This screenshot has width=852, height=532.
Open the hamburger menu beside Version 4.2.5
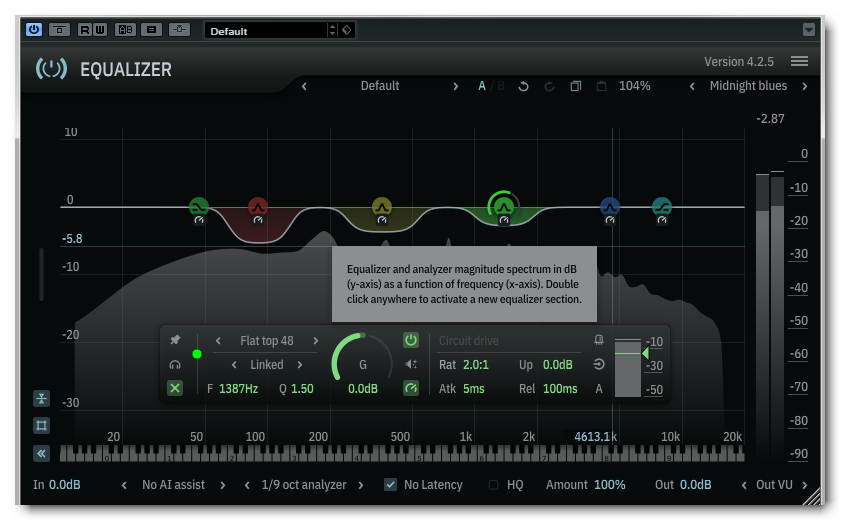tap(799, 61)
